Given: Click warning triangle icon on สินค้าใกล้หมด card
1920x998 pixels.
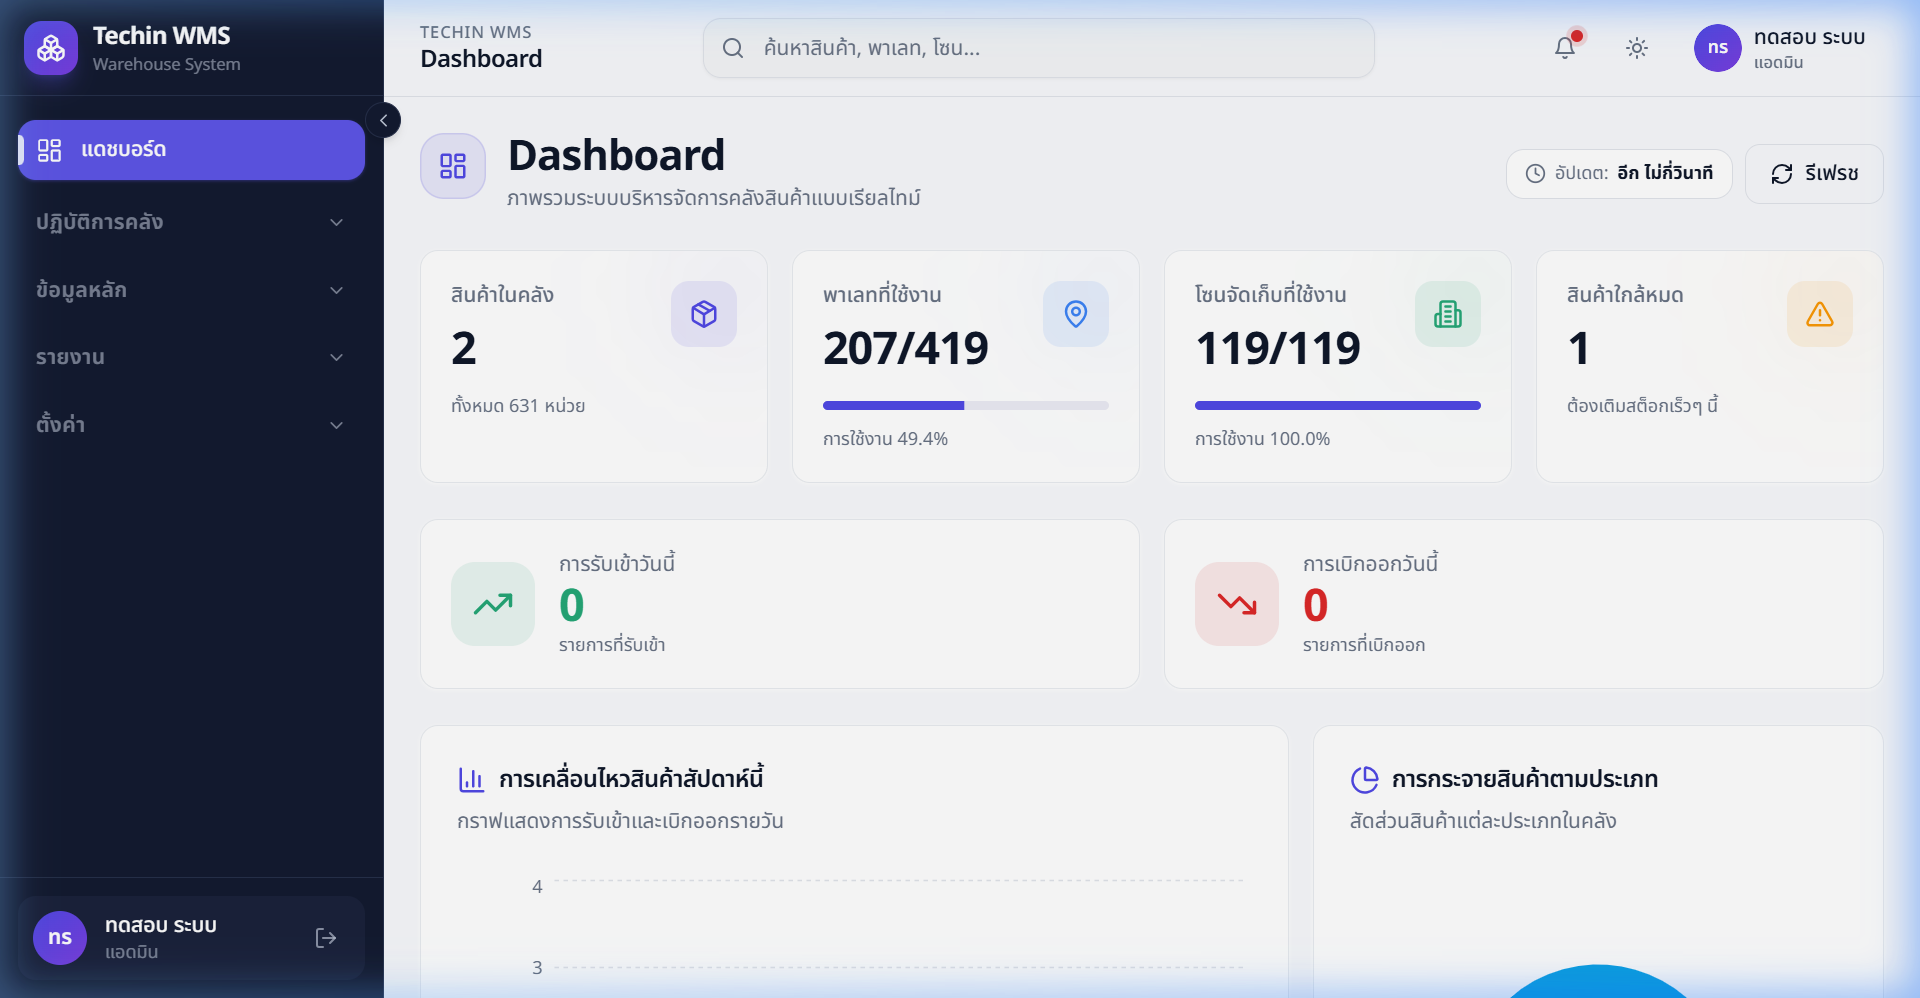Looking at the screenshot, I should coord(1820,314).
